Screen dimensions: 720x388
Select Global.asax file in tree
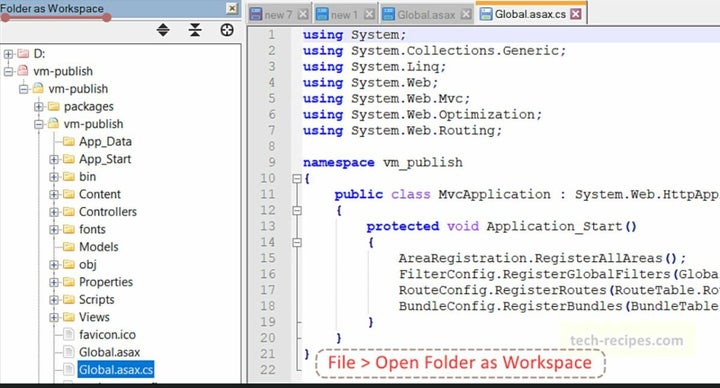tap(109, 352)
